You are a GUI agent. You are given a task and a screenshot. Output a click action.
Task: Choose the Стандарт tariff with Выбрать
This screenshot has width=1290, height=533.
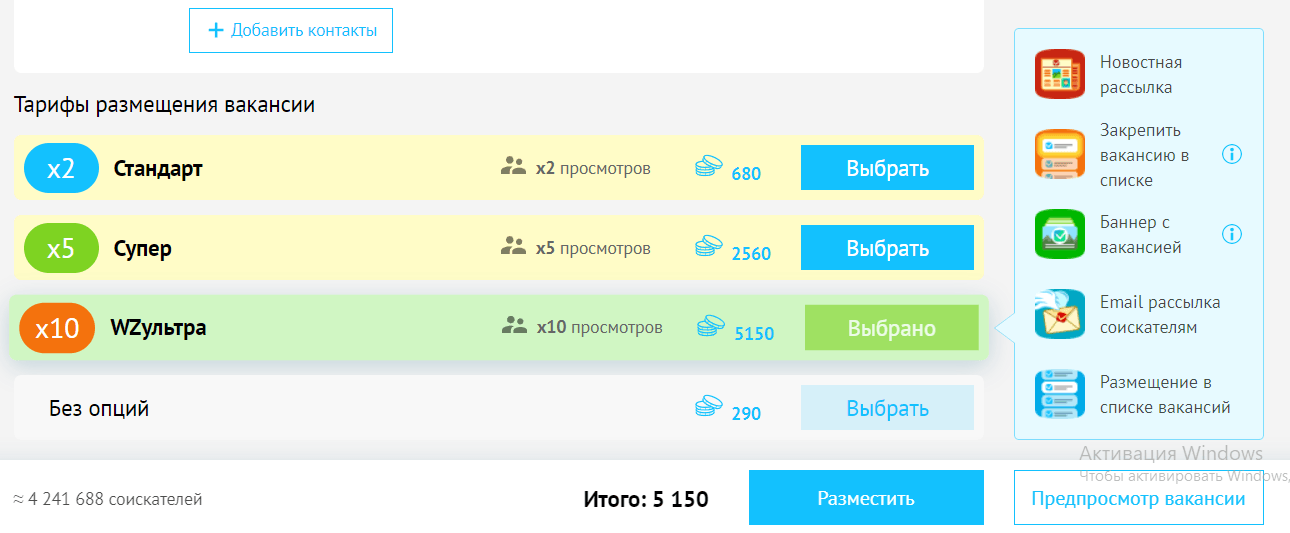(x=887, y=168)
